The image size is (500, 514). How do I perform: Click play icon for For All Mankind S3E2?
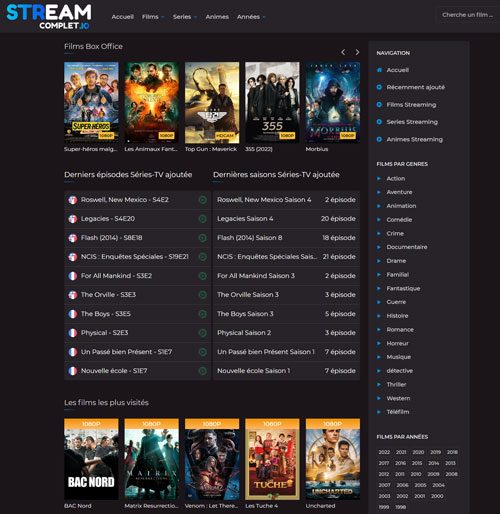[x=202, y=276]
